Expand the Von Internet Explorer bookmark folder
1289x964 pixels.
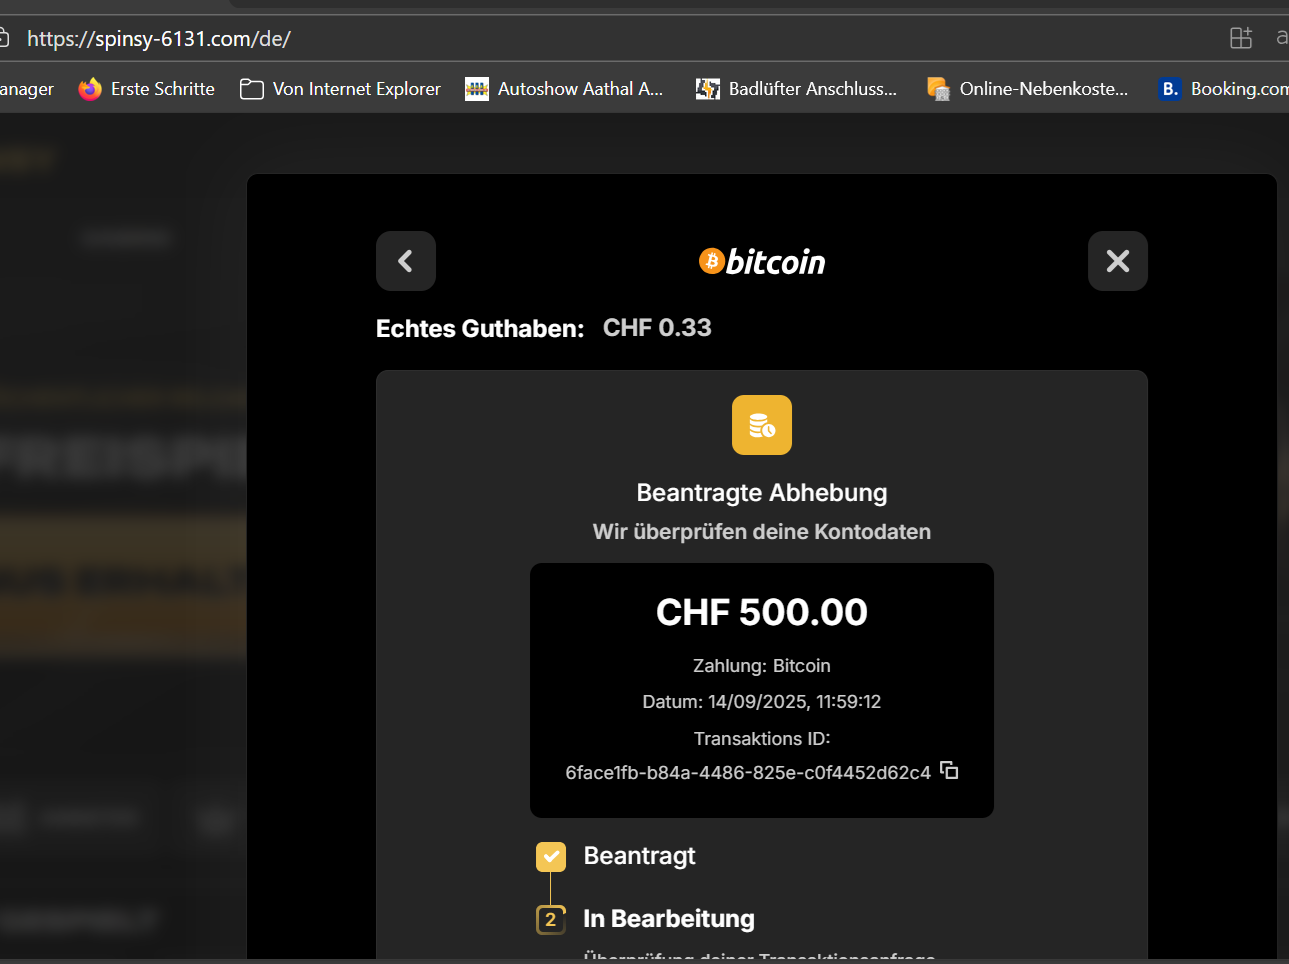pos(340,89)
